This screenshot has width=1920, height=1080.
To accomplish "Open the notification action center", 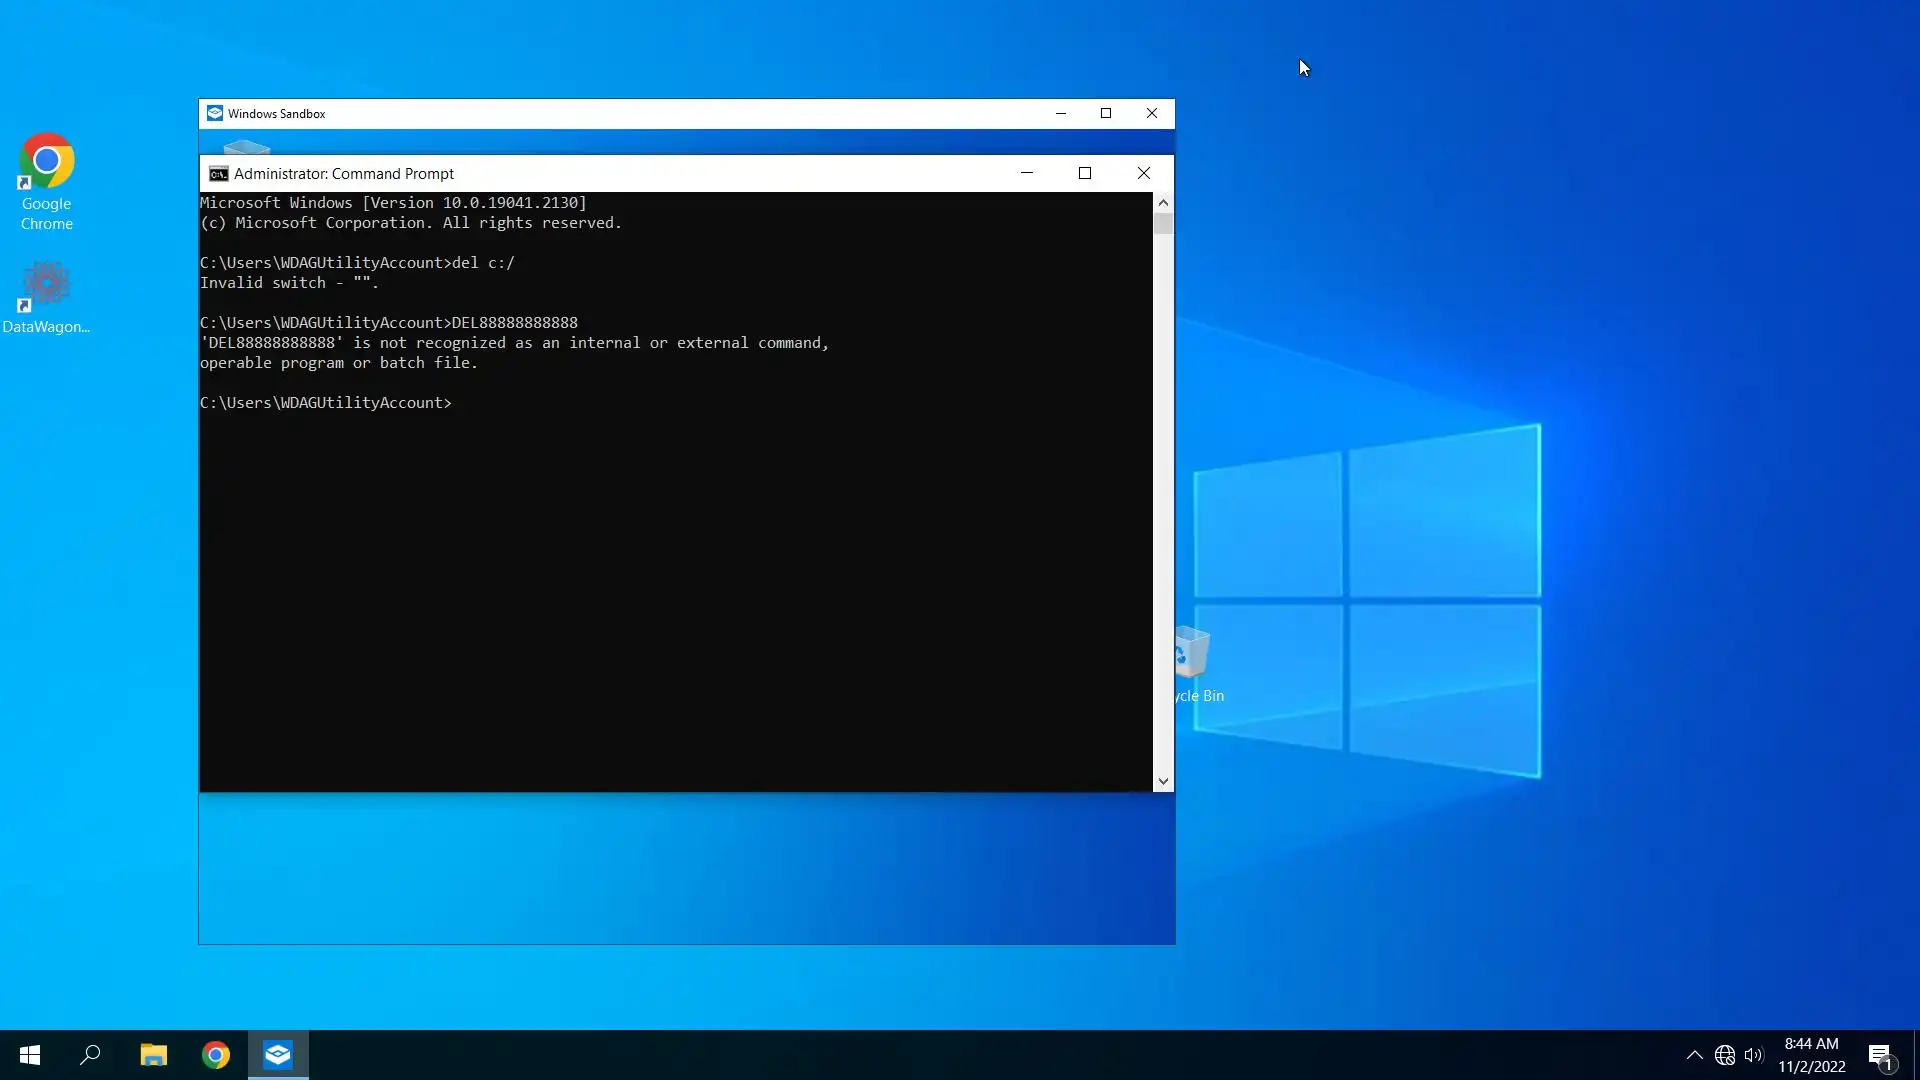I will pyautogui.click(x=1879, y=1055).
